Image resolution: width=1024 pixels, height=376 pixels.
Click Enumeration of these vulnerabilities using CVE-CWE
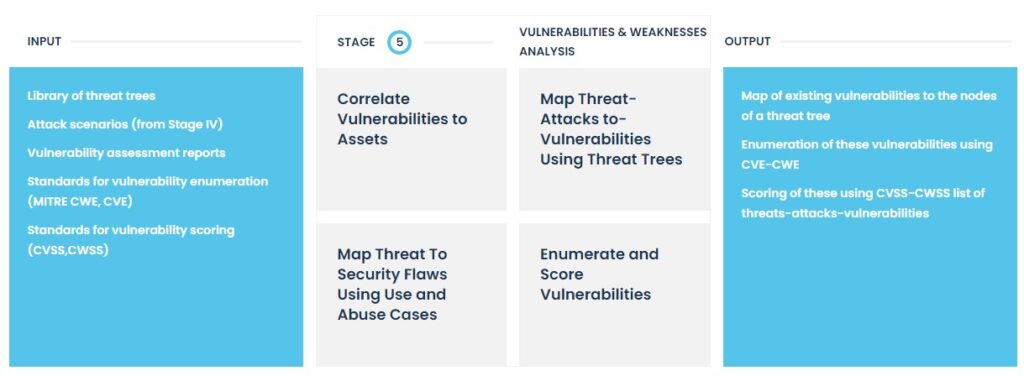pos(867,154)
